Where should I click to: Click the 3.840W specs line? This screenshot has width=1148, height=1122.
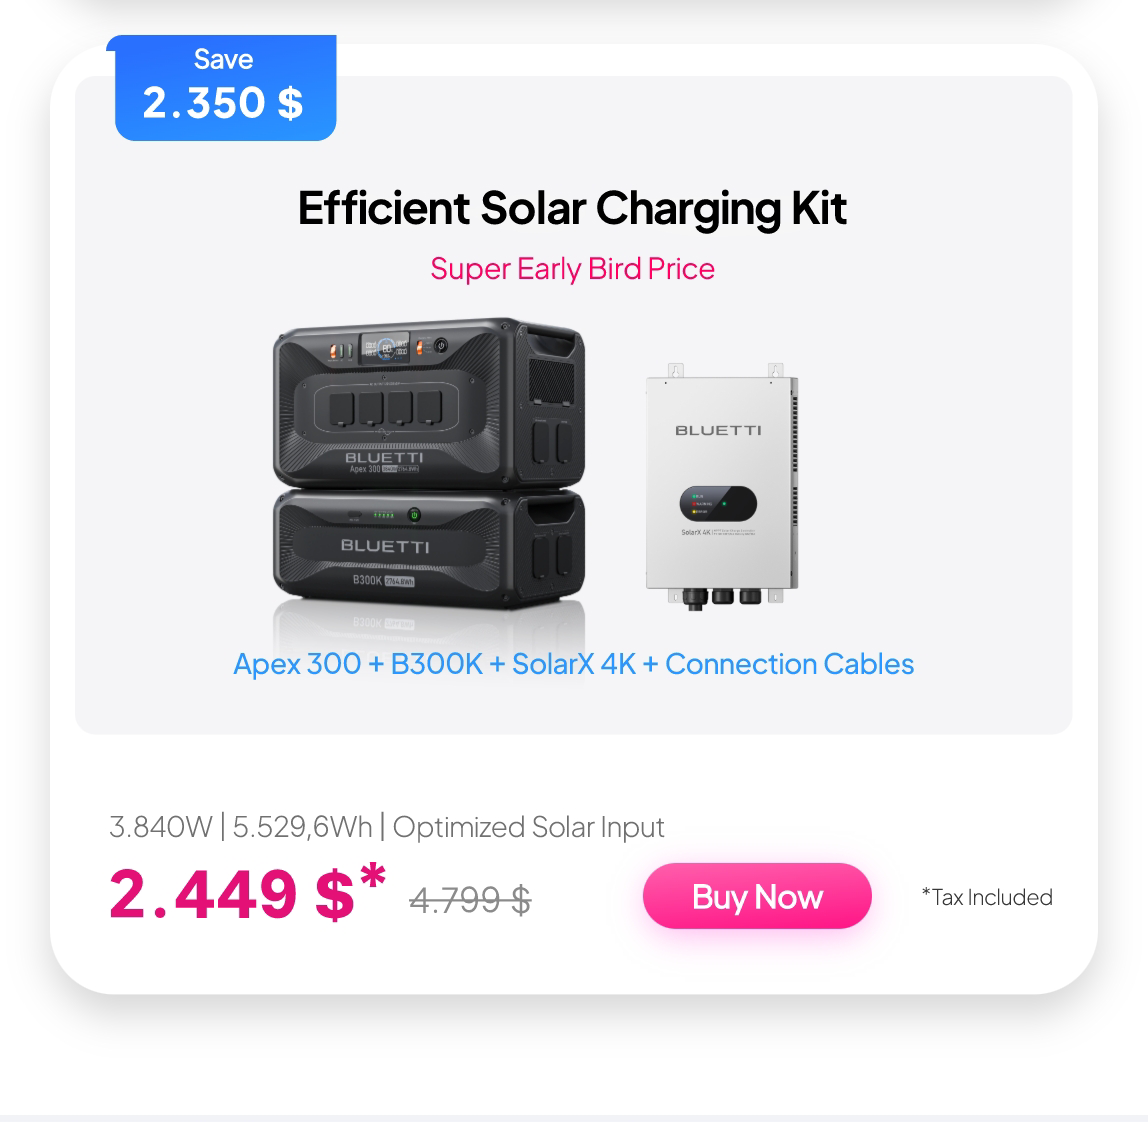click(x=387, y=827)
